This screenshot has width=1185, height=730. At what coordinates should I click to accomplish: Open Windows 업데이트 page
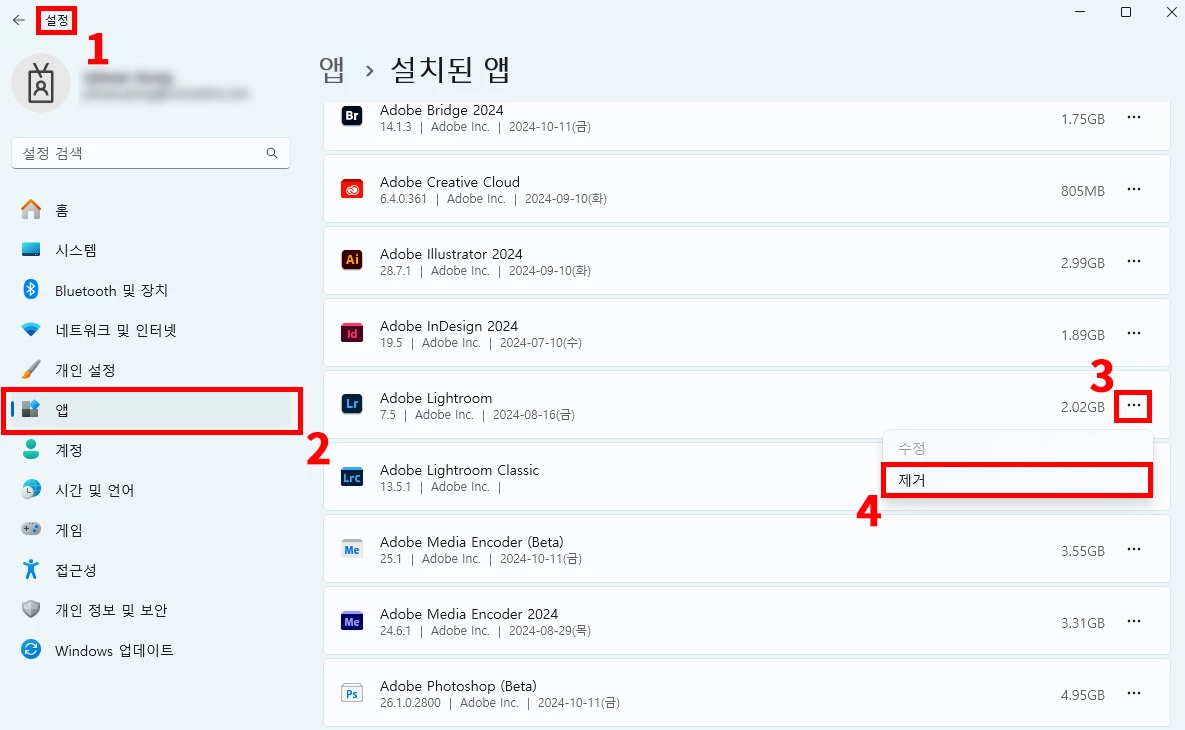point(151,651)
